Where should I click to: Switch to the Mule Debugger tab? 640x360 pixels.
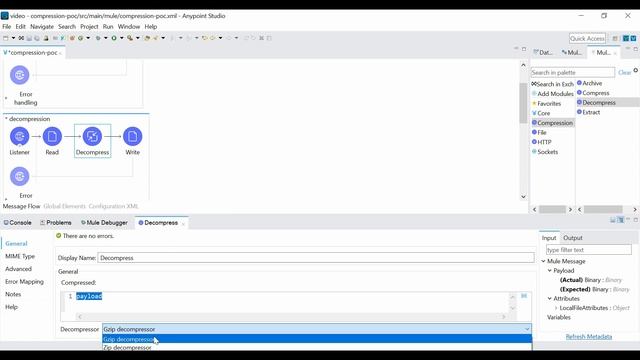coord(104,223)
